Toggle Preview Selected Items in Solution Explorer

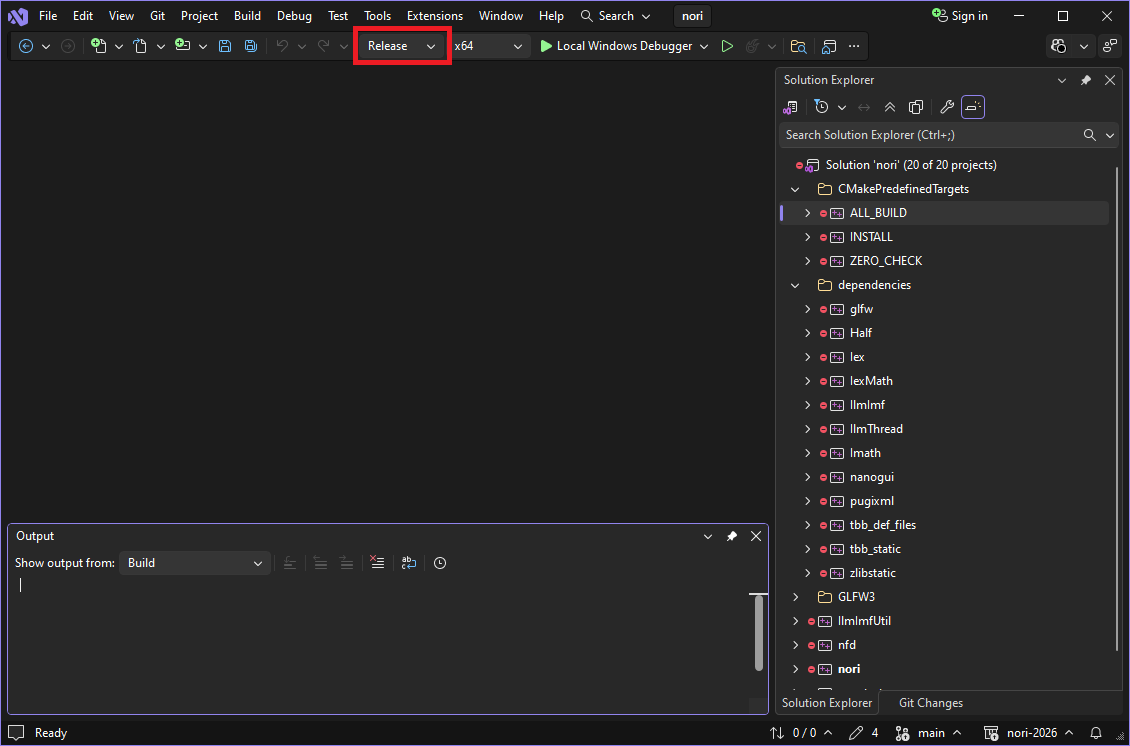(973, 107)
